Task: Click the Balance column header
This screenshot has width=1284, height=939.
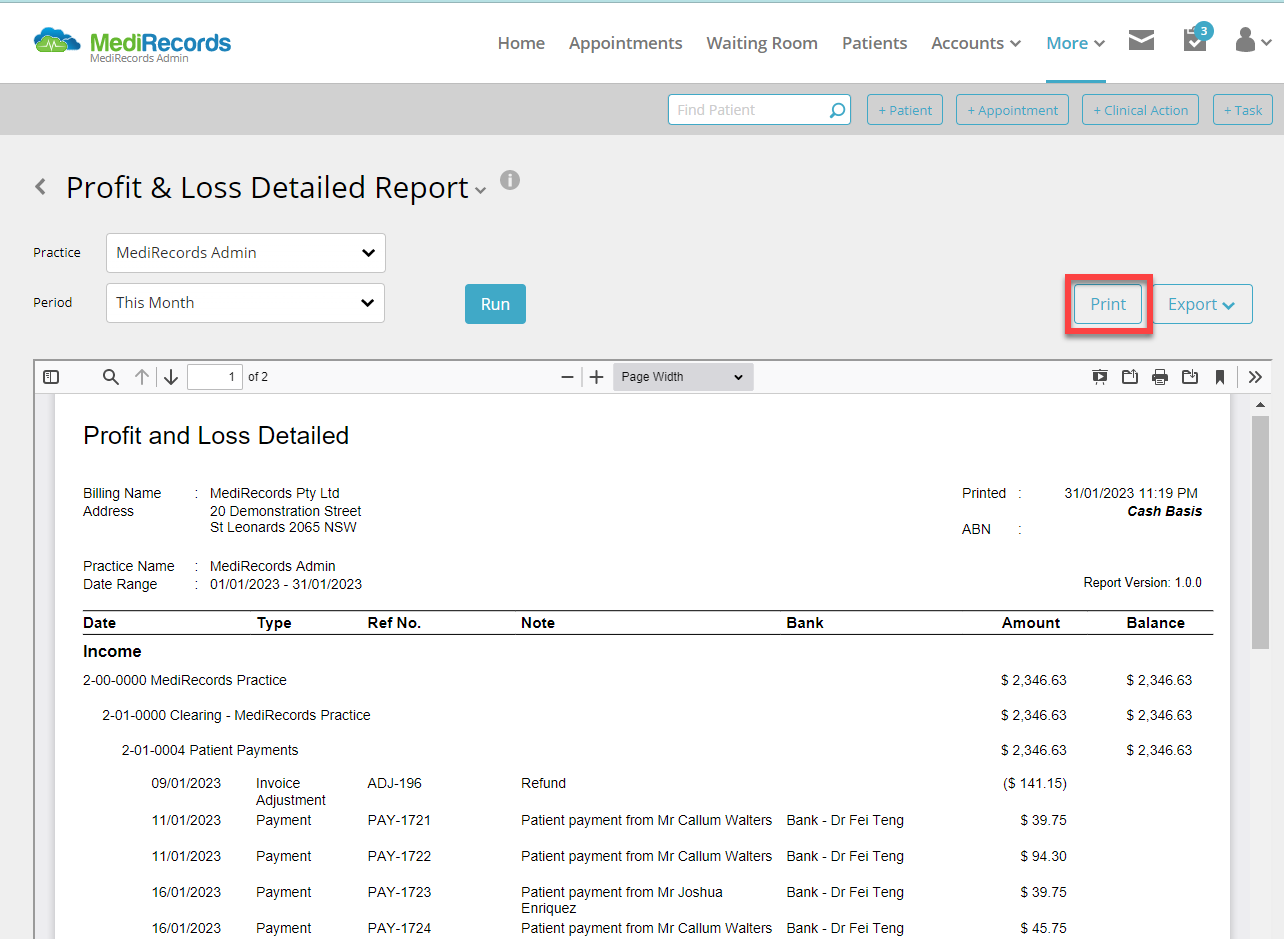Action: tap(1155, 622)
